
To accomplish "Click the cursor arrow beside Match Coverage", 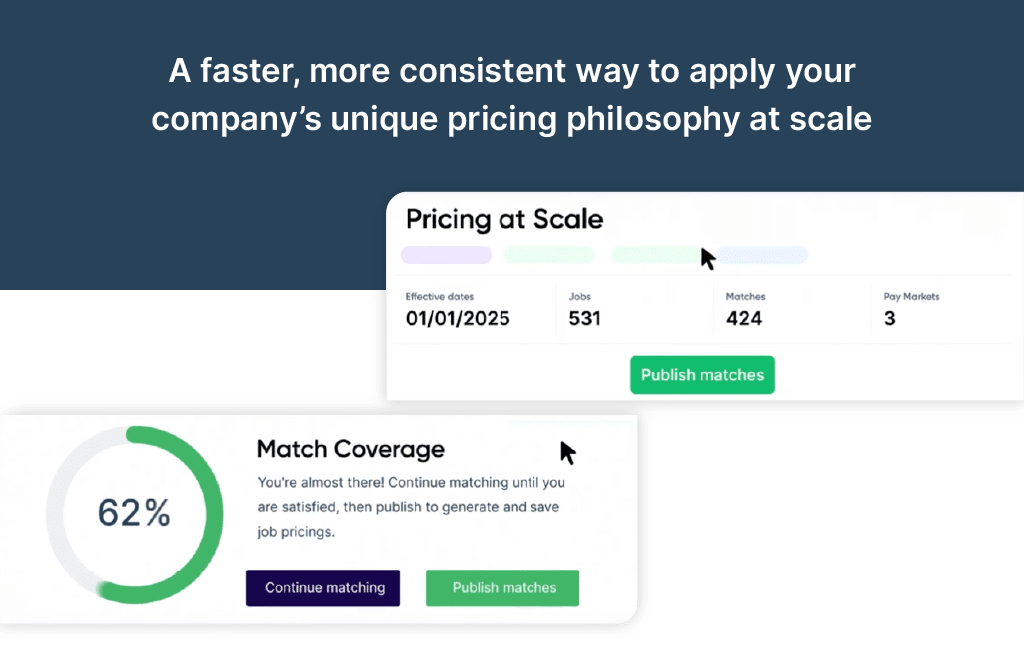I will click(568, 453).
